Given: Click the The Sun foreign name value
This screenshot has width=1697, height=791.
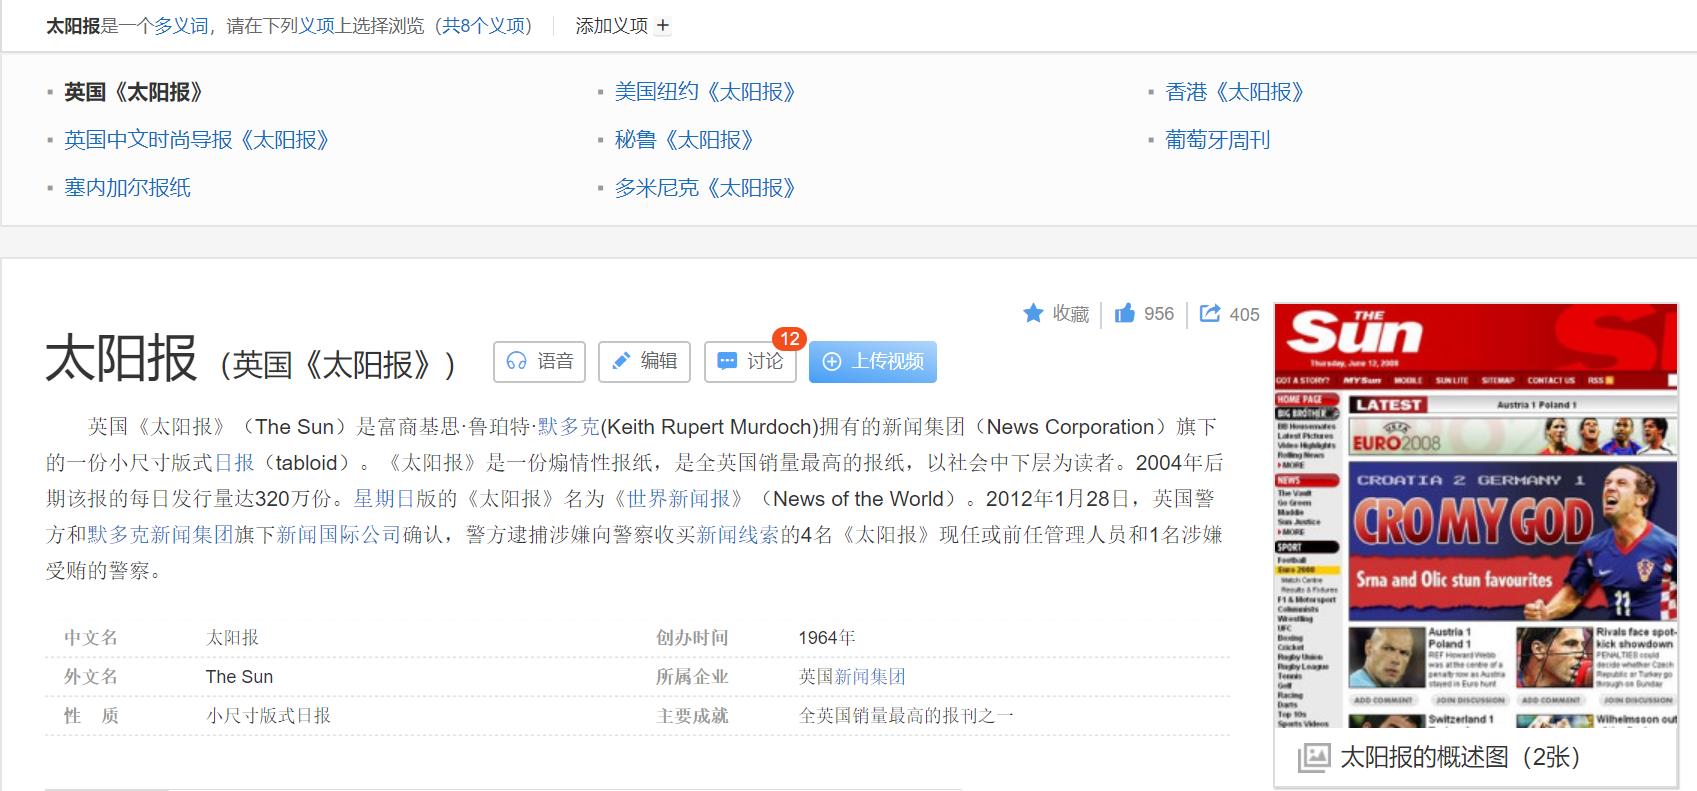Looking at the screenshot, I should [239, 677].
